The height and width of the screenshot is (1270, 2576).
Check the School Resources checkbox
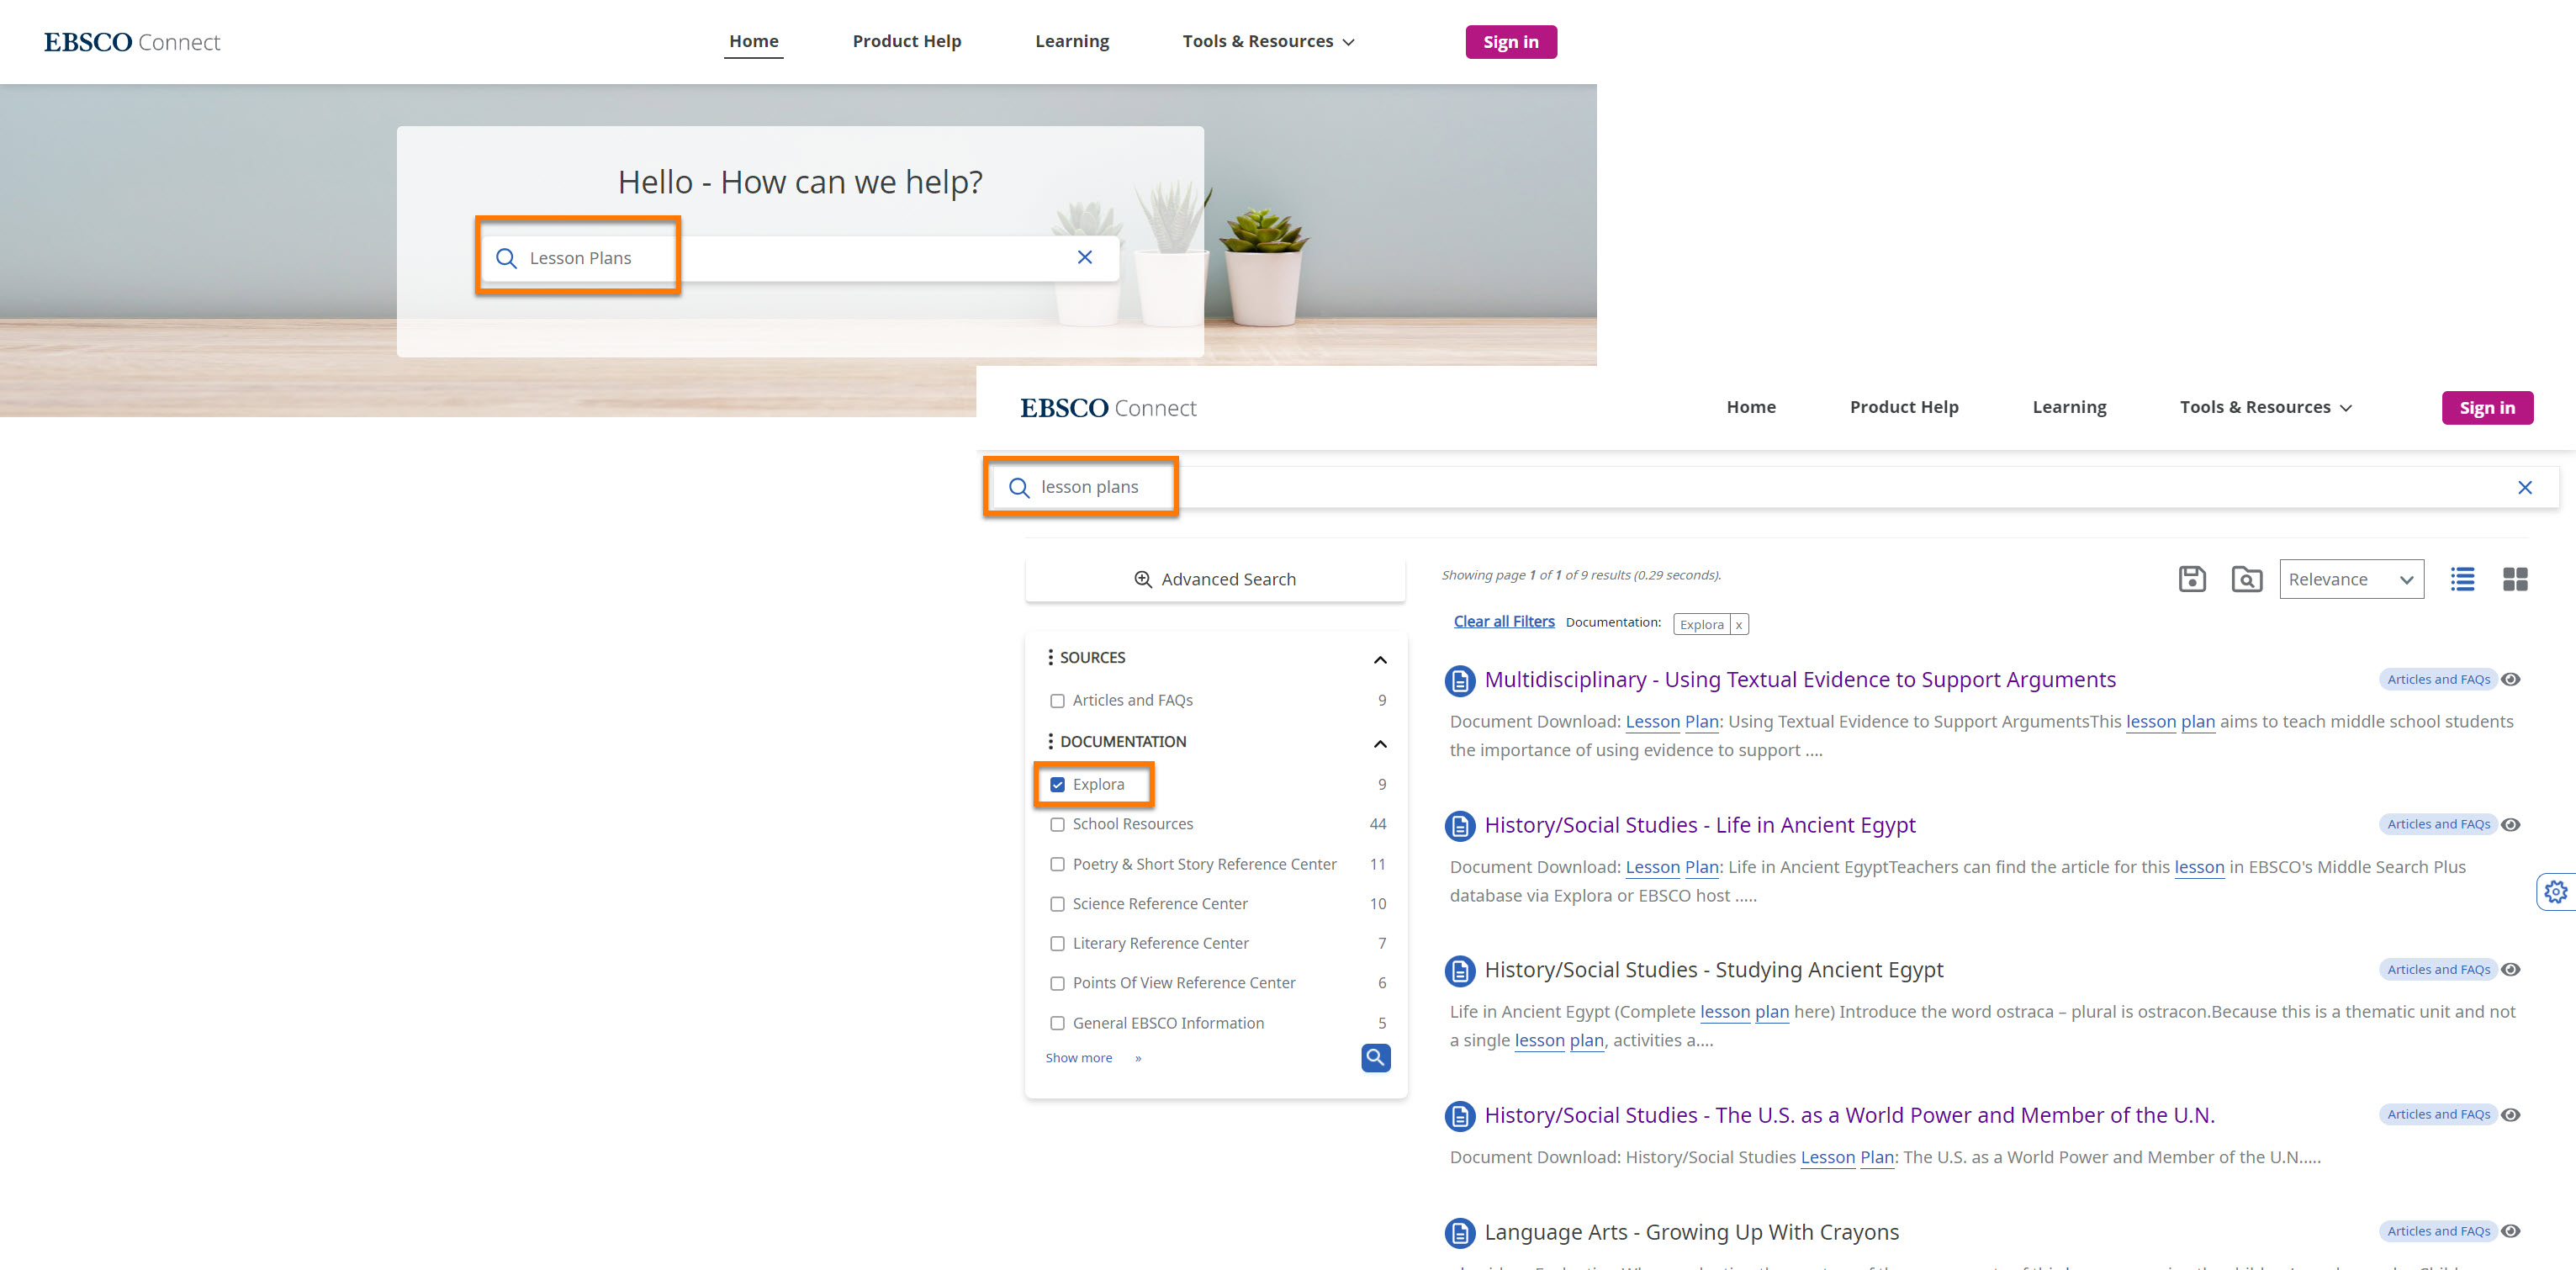[1057, 825]
